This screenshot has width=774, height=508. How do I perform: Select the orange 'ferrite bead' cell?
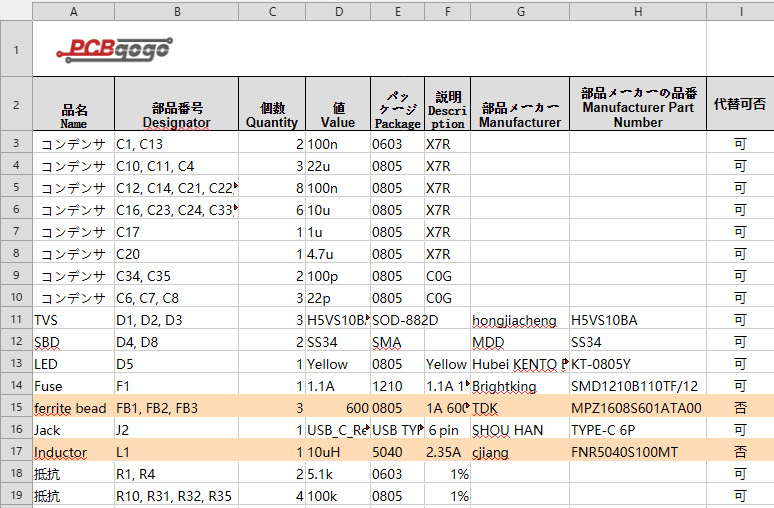[74, 407]
